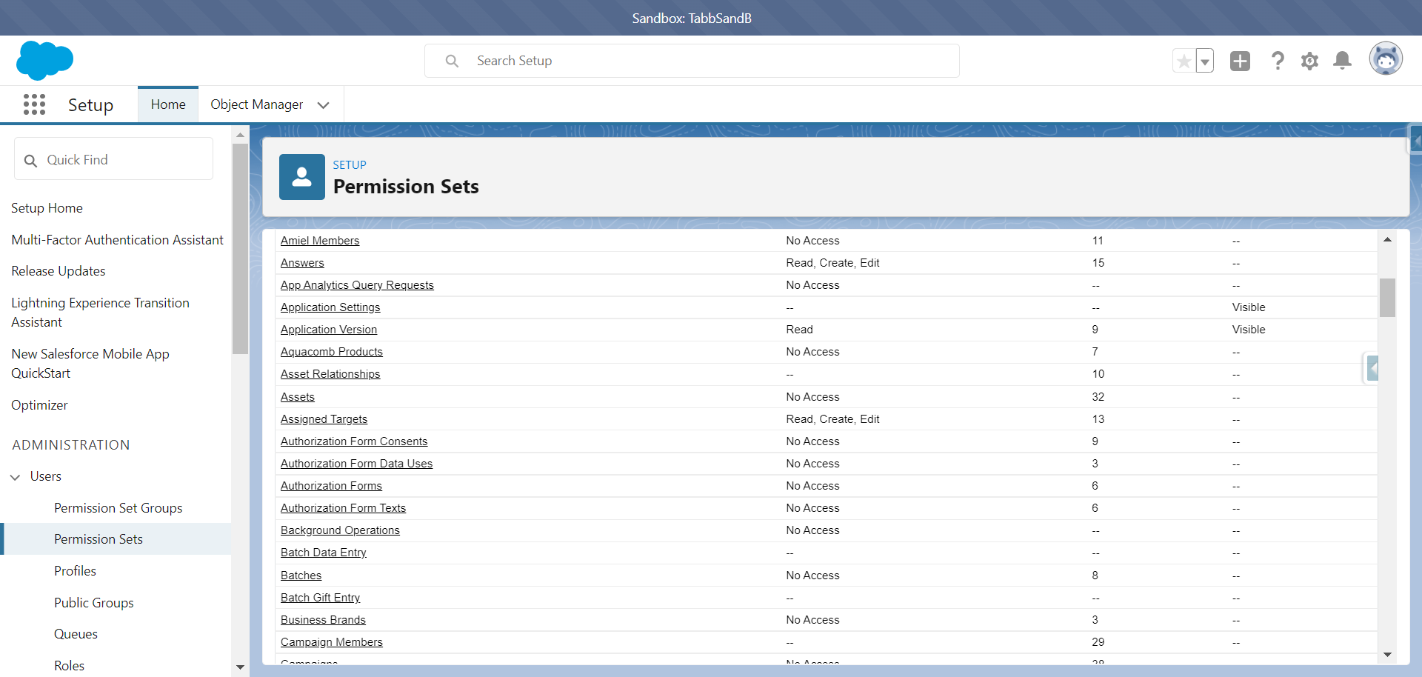This screenshot has width=1422, height=677.
Task: Open the Authorization Form Consents link
Action: 354,441
